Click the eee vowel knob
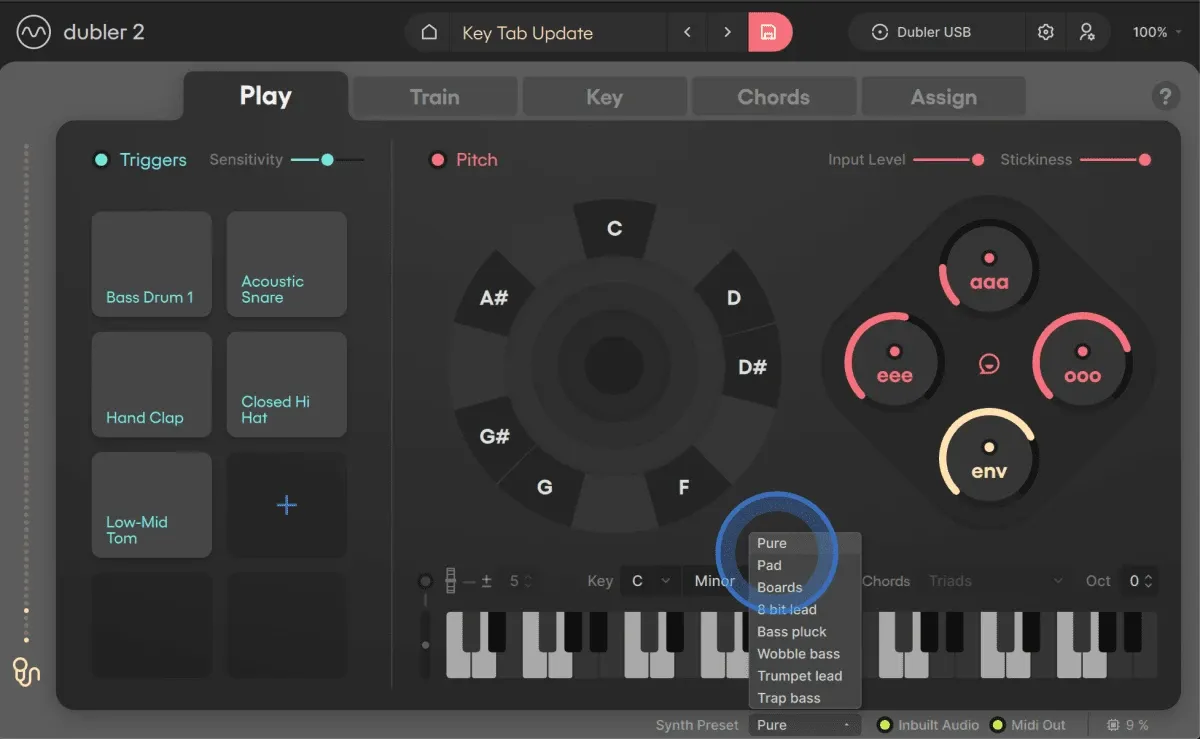 click(x=895, y=364)
